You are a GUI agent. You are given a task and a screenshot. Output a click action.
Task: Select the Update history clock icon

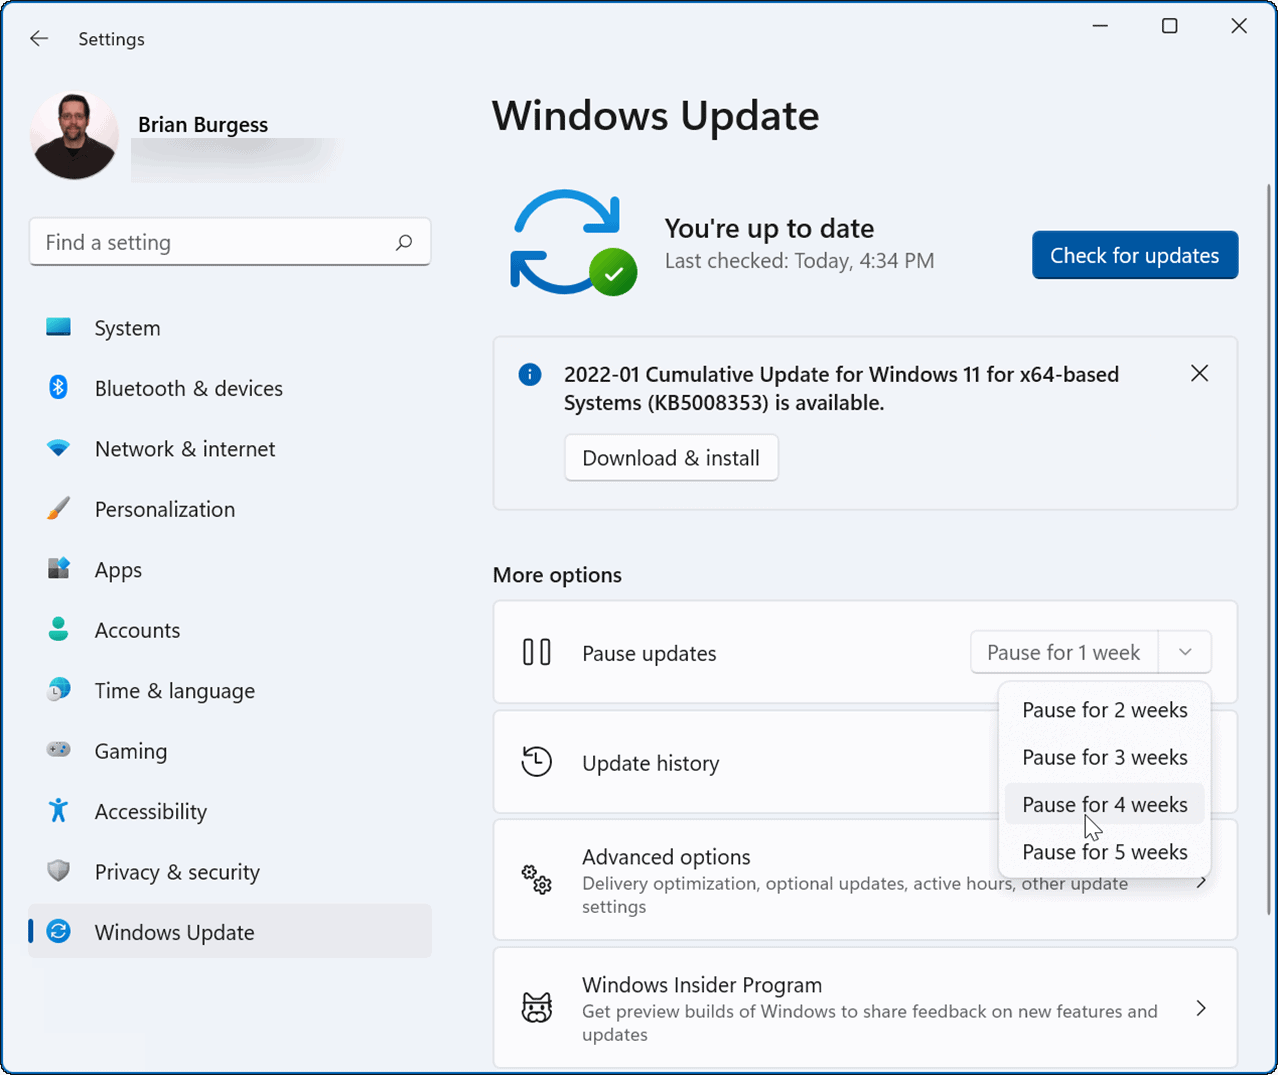click(537, 761)
